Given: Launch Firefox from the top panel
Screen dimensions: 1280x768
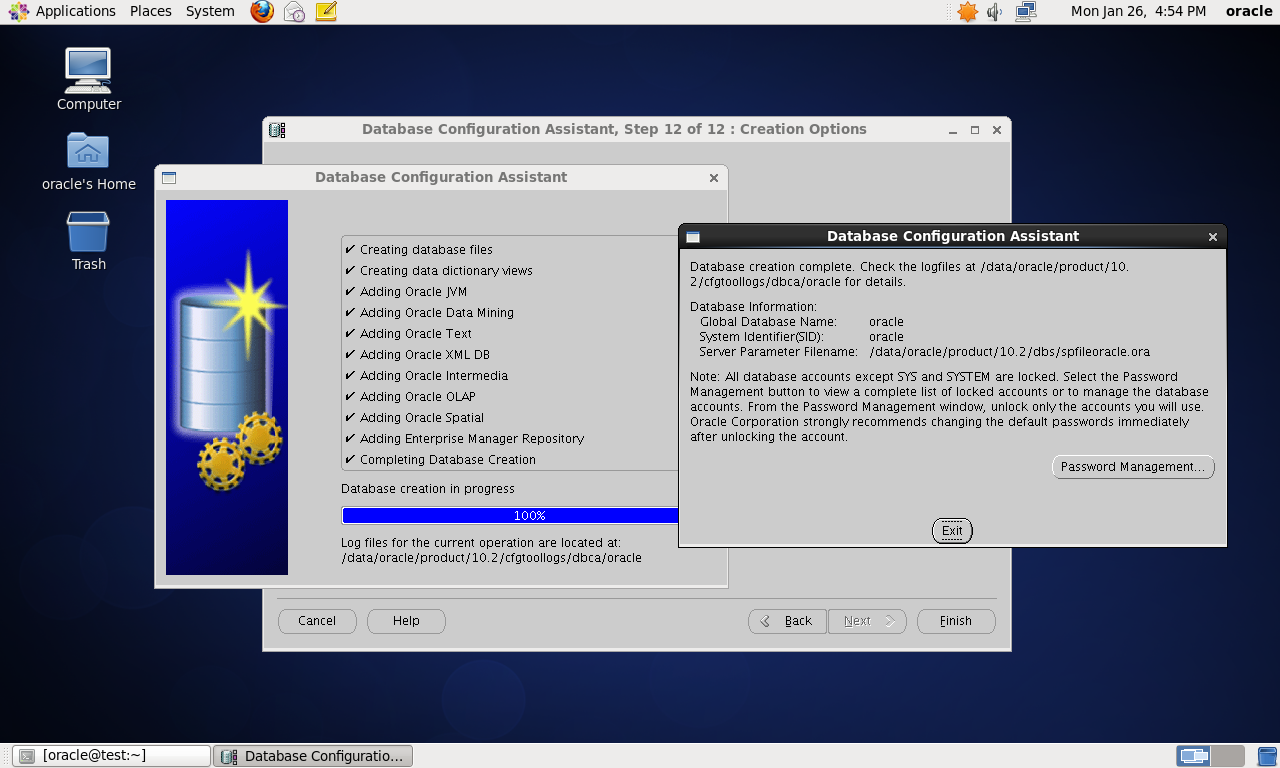Looking at the screenshot, I should tap(262, 12).
